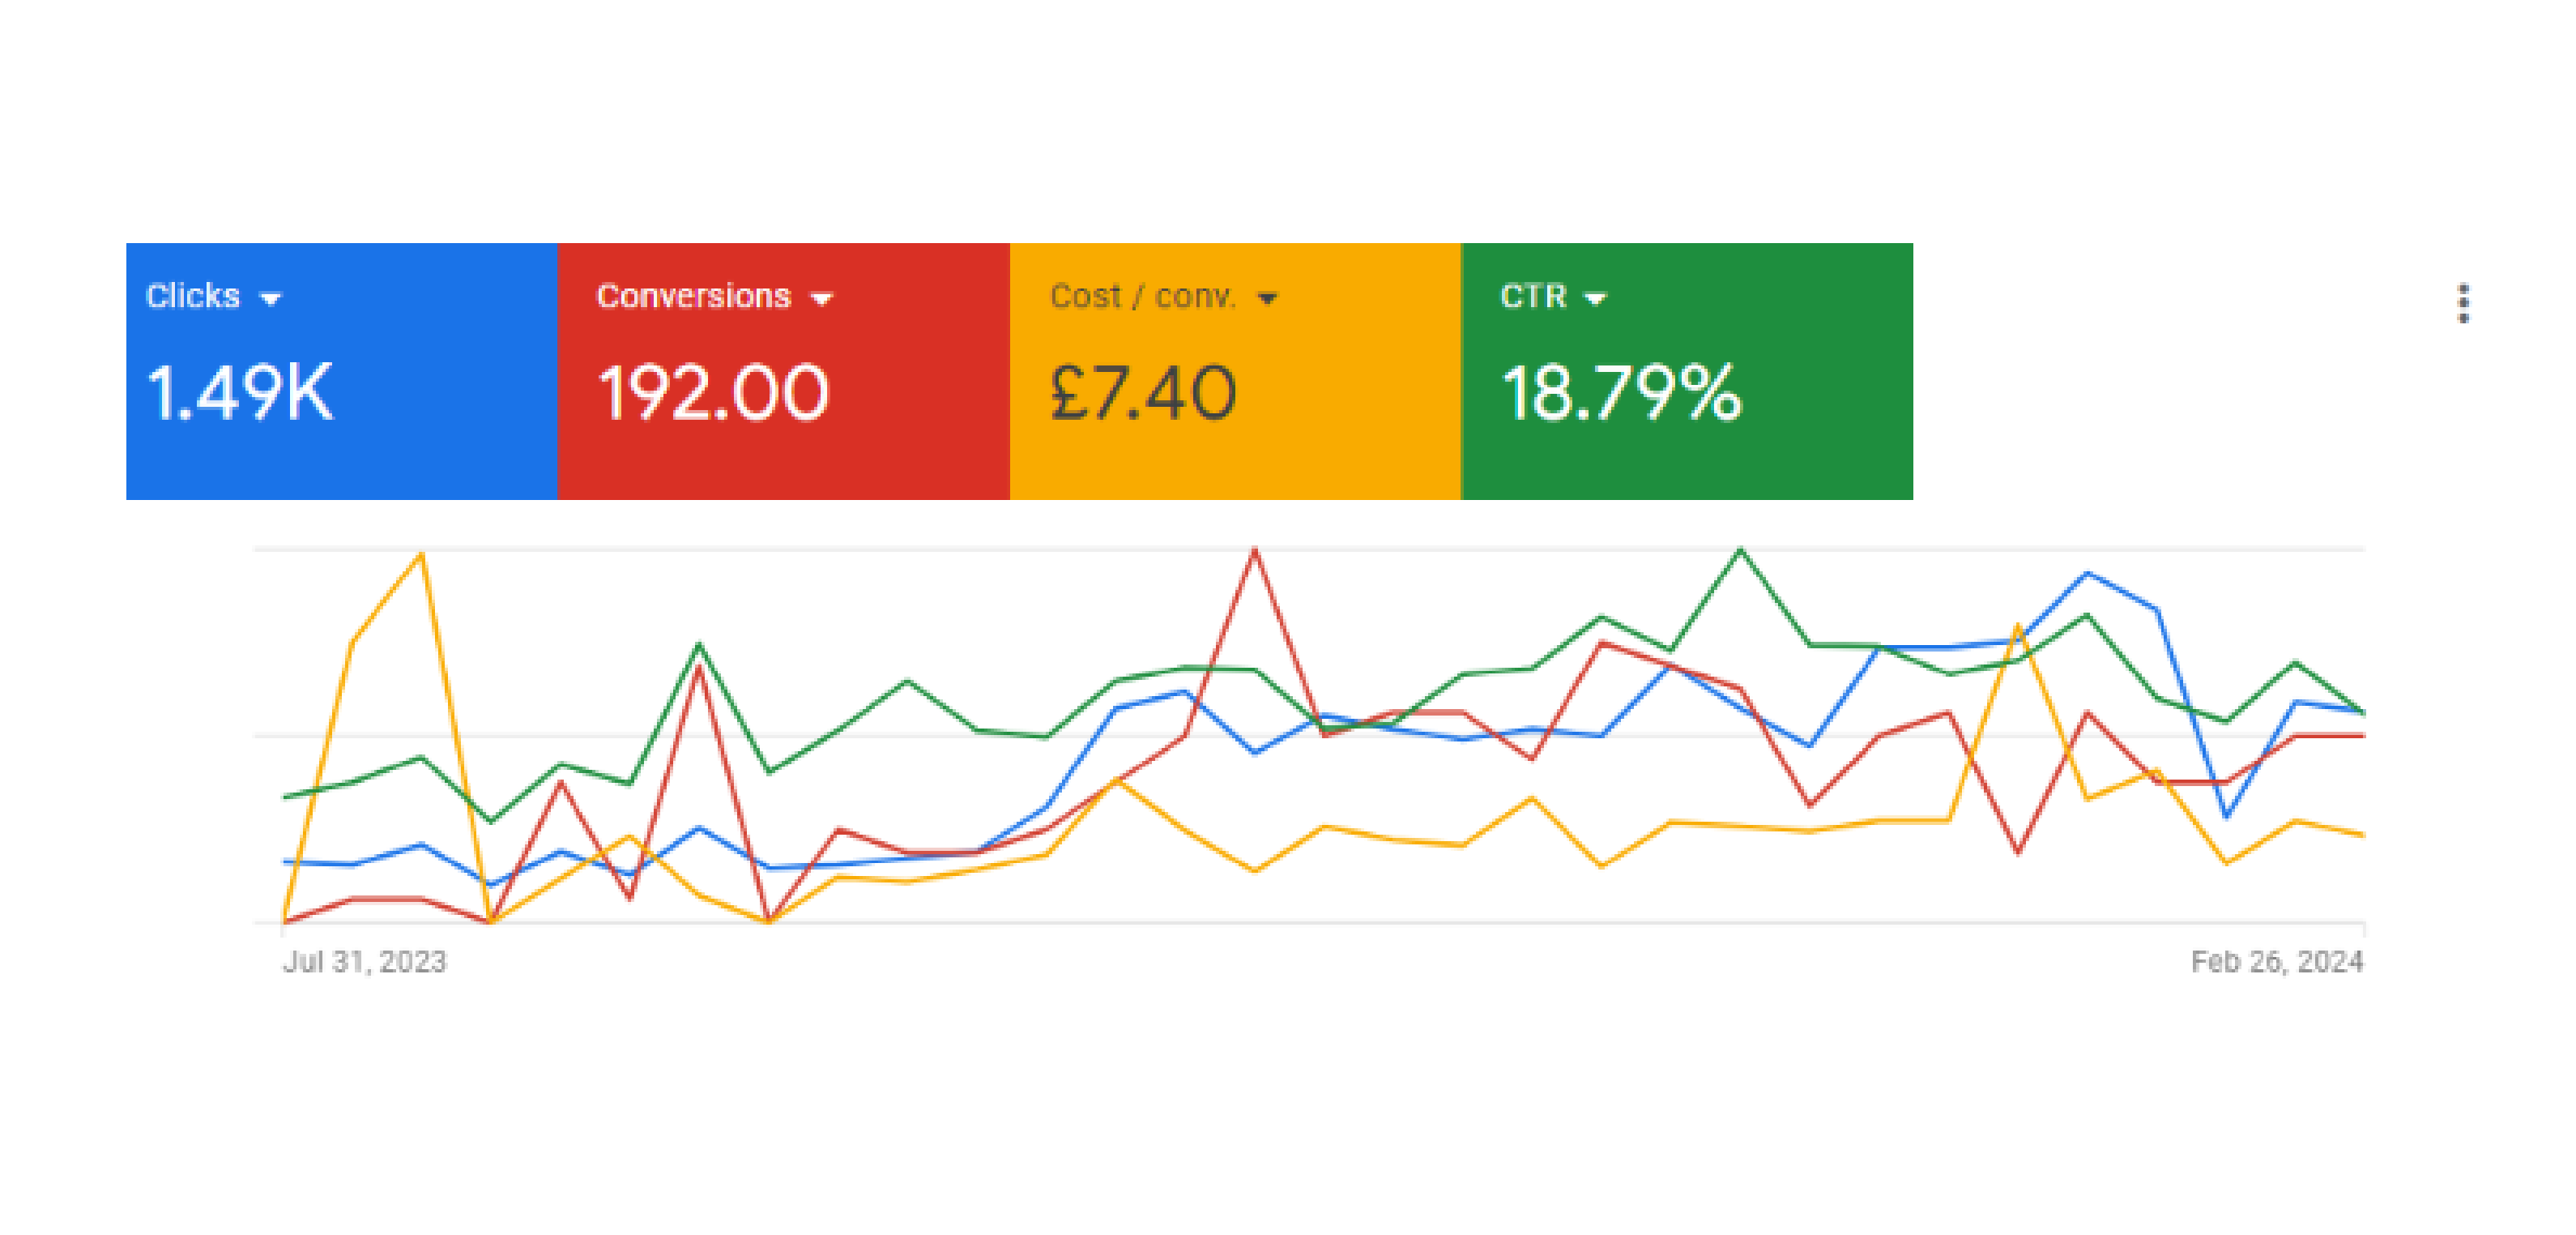Image resolution: width=2576 pixels, height=1235 pixels.
Task: Click the 192.00 conversions value
Action: [x=713, y=392]
